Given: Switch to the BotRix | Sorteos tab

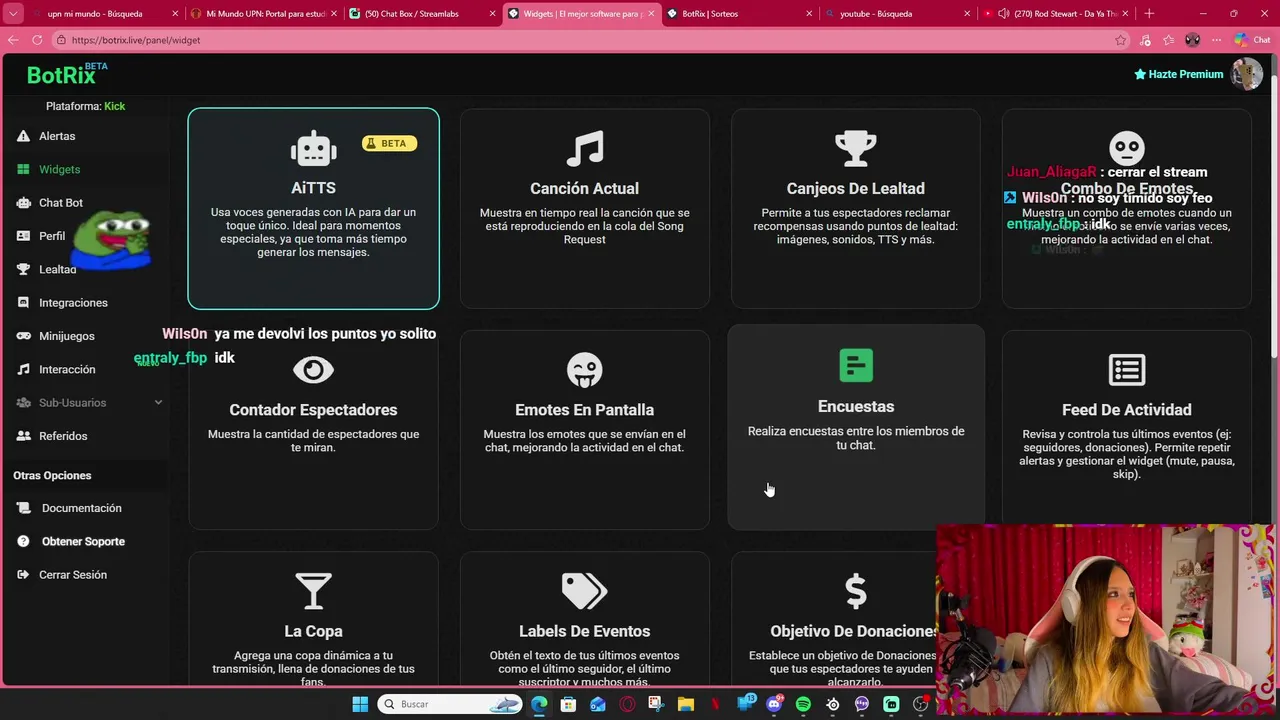Looking at the screenshot, I should click(x=738, y=14).
